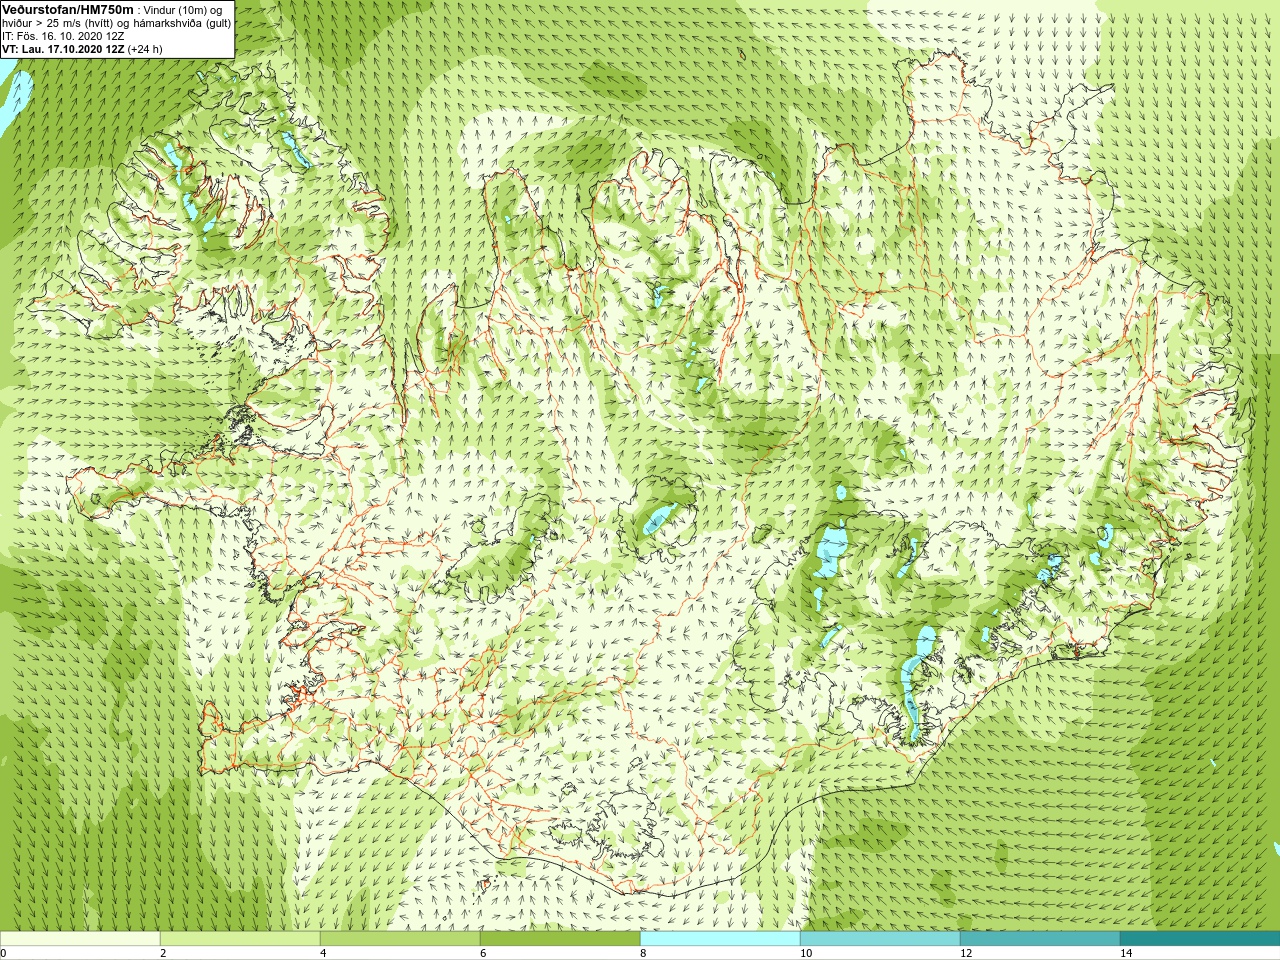Click the 'hviður > 25 m/s' description line
This screenshot has height=960, width=1280.
pos(116,23)
